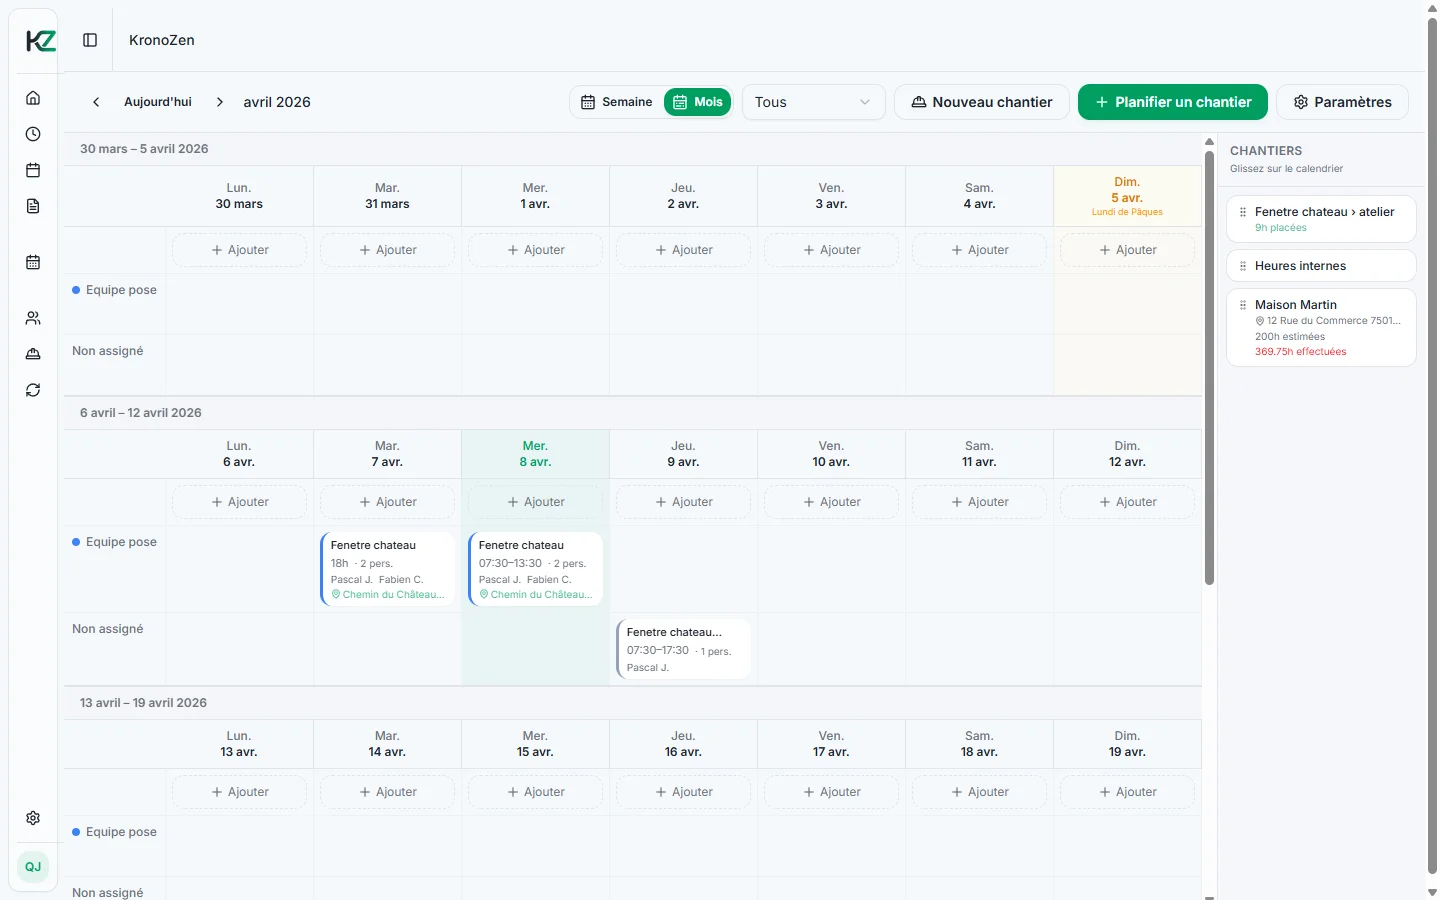Open the Tous filter dropdown
1440x900 pixels.
click(x=812, y=102)
